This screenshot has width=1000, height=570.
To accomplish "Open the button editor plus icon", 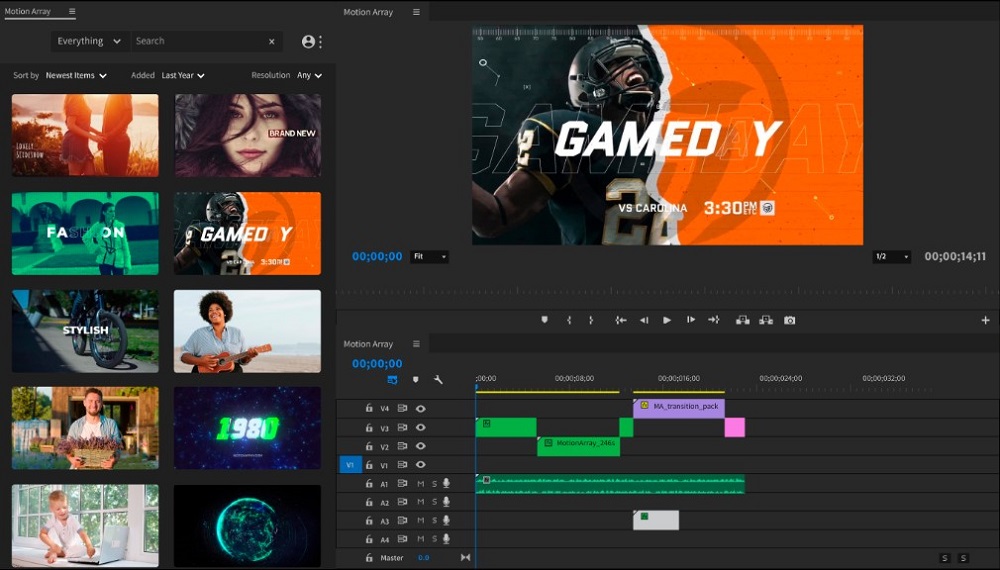I will point(985,320).
